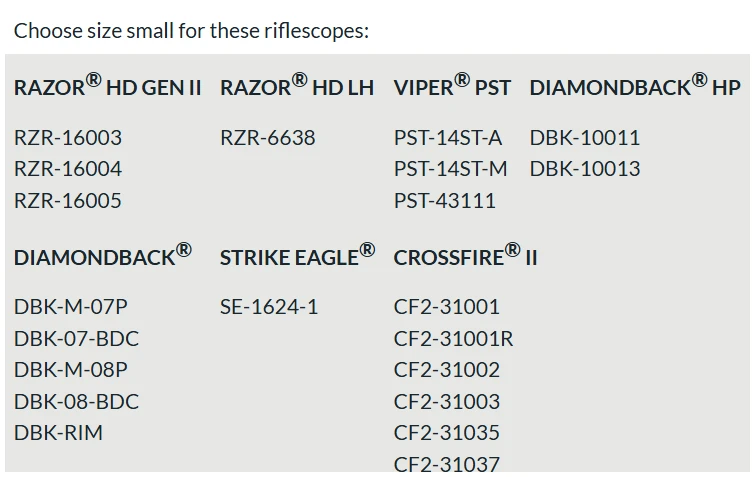Click the Razor HD Gen II heading
Image resolution: width=755 pixels, height=477 pixels.
[x=107, y=87]
